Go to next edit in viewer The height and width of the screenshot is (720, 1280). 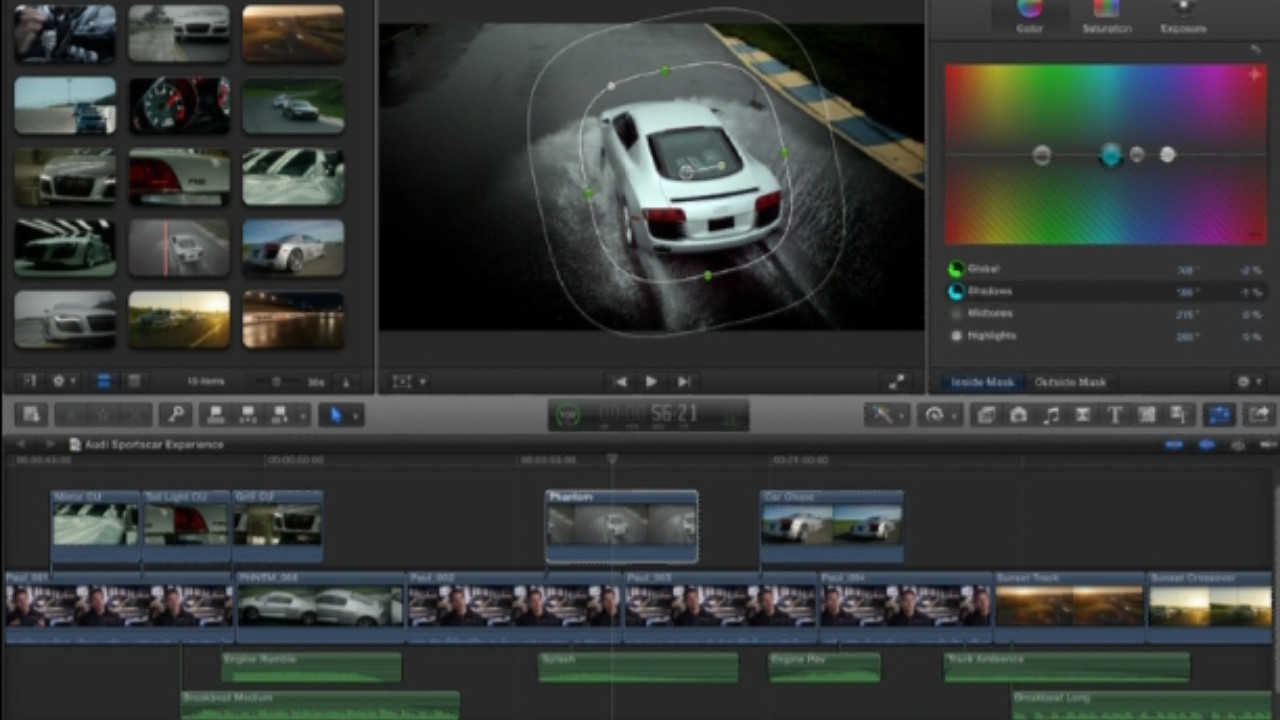tap(684, 382)
